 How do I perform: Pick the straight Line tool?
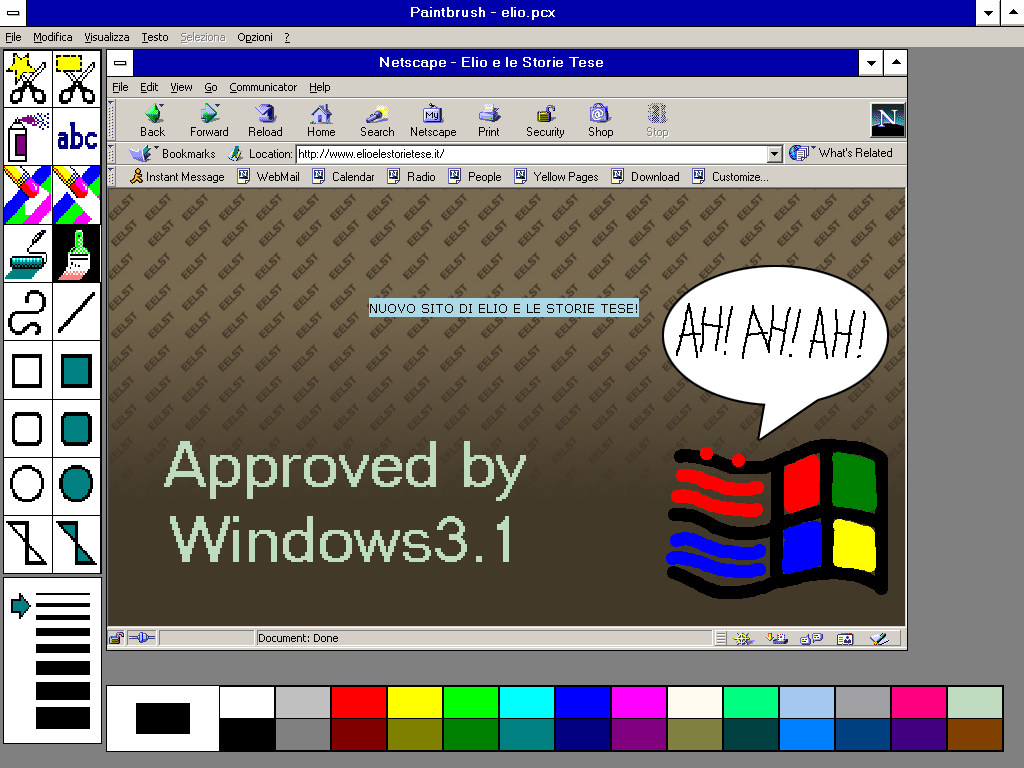pos(76,312)
